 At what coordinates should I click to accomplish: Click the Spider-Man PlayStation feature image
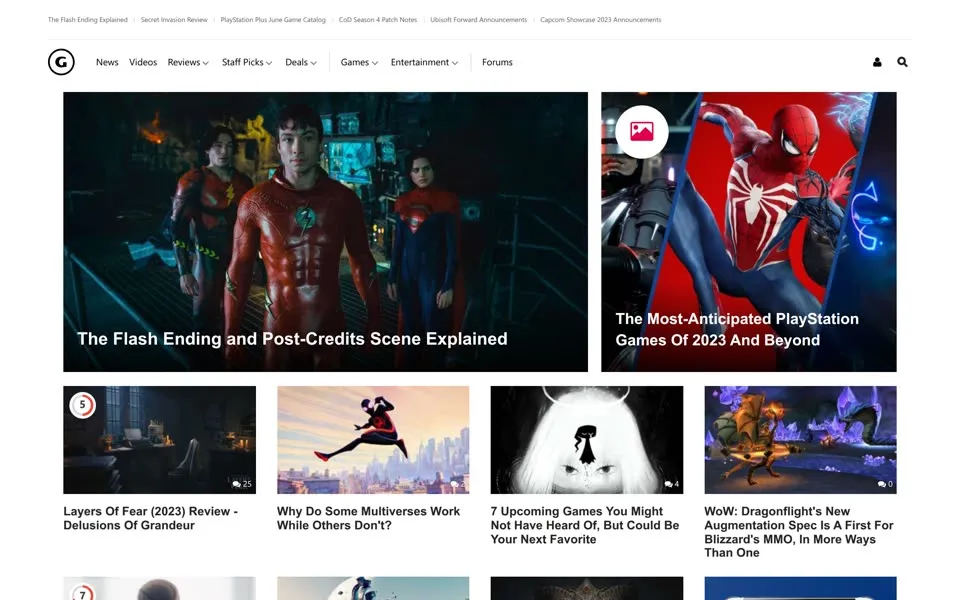(749, 232)
